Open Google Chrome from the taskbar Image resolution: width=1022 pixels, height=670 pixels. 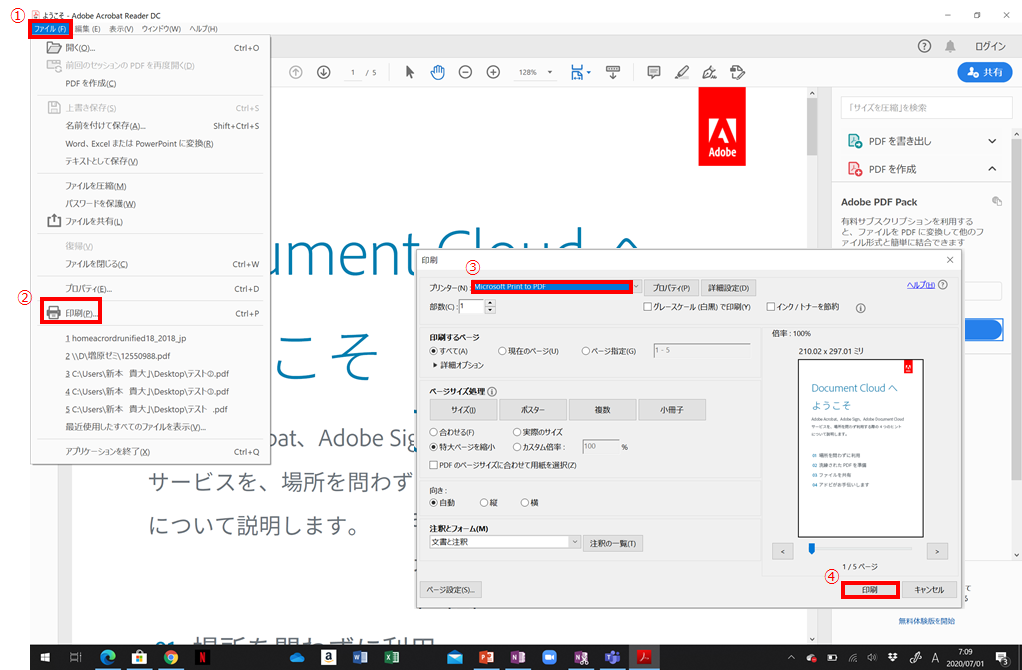pyautogui.click(x=171, y=657)
